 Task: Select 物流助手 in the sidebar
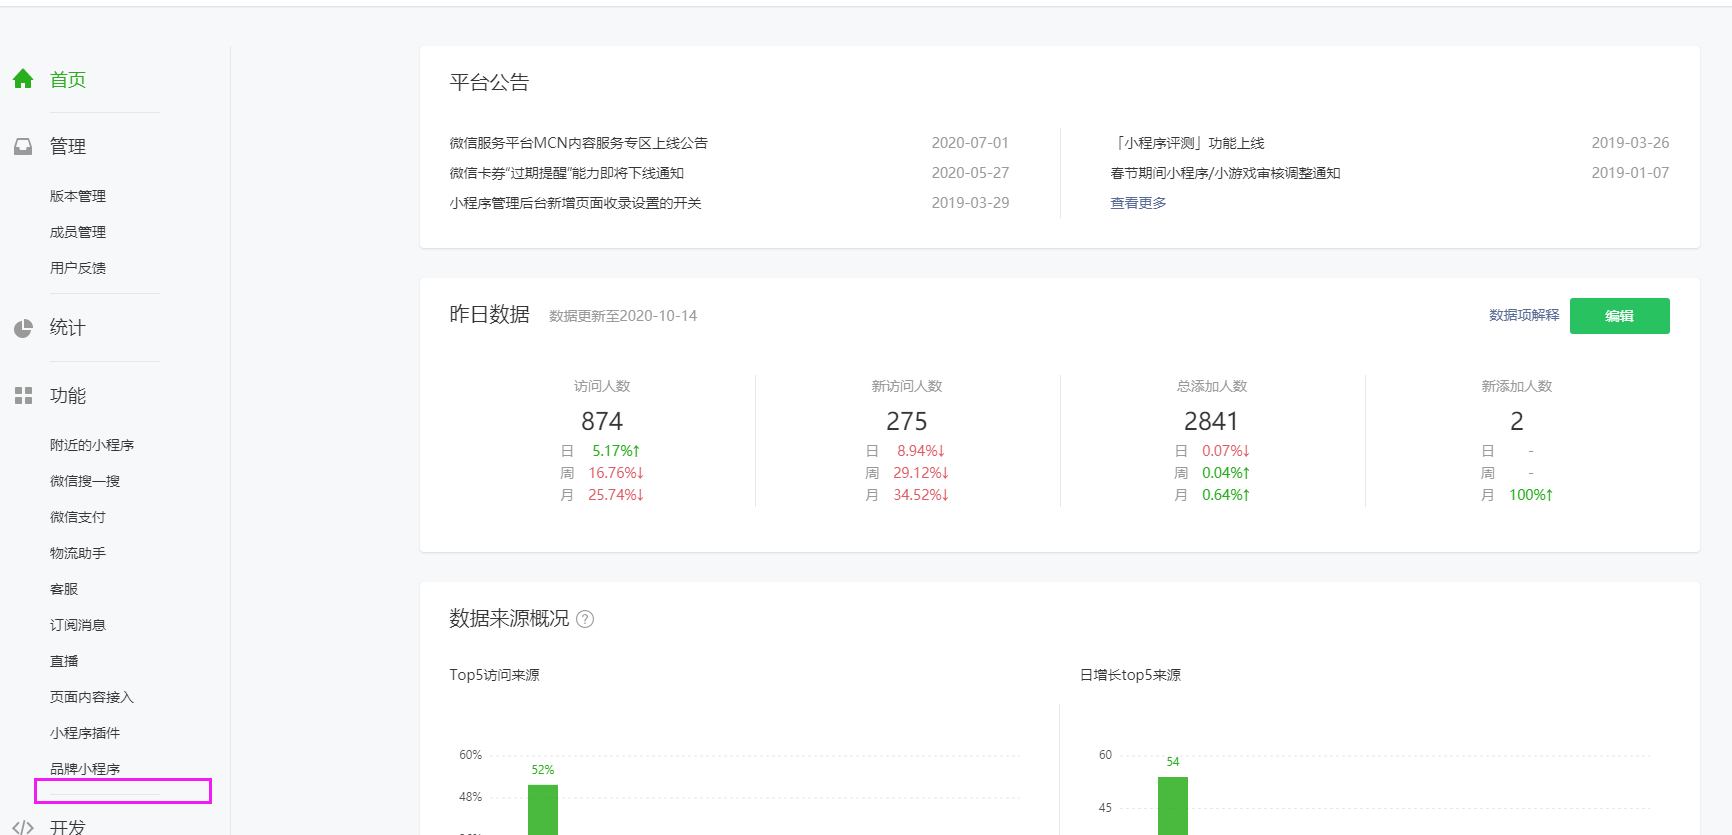(78, 553)
